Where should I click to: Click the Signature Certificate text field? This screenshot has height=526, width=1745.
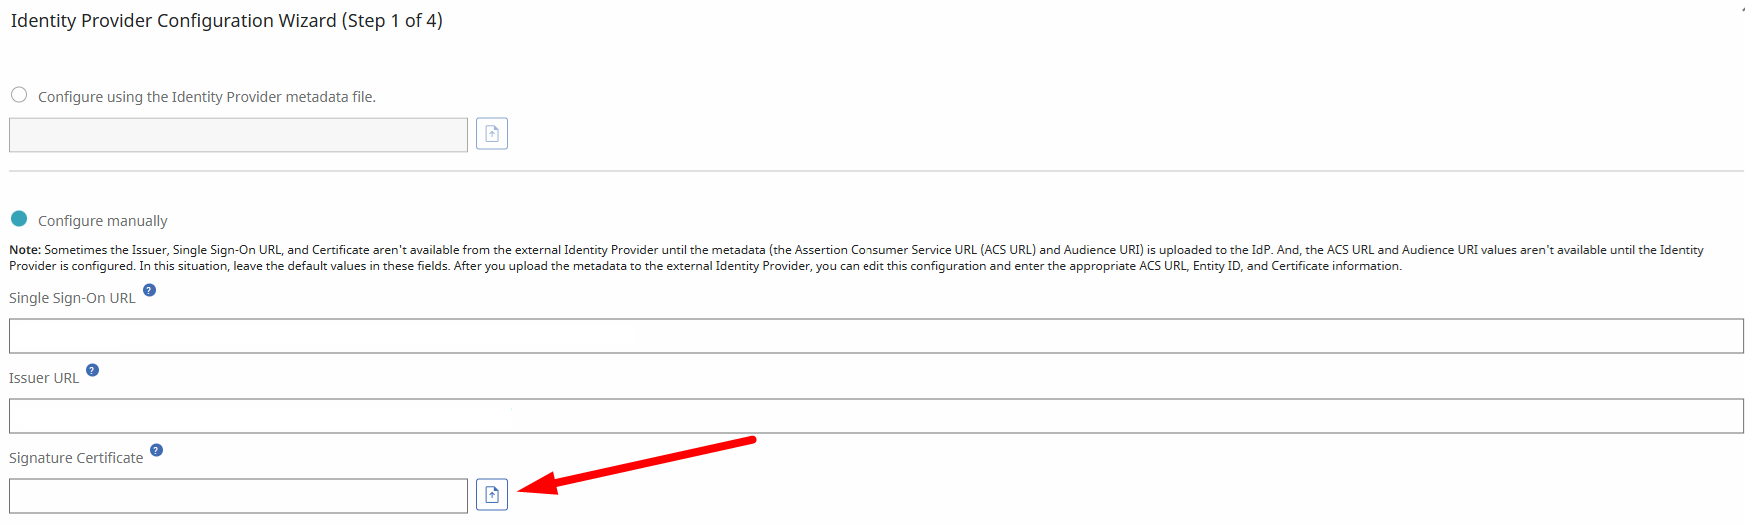tap(238, 496)
